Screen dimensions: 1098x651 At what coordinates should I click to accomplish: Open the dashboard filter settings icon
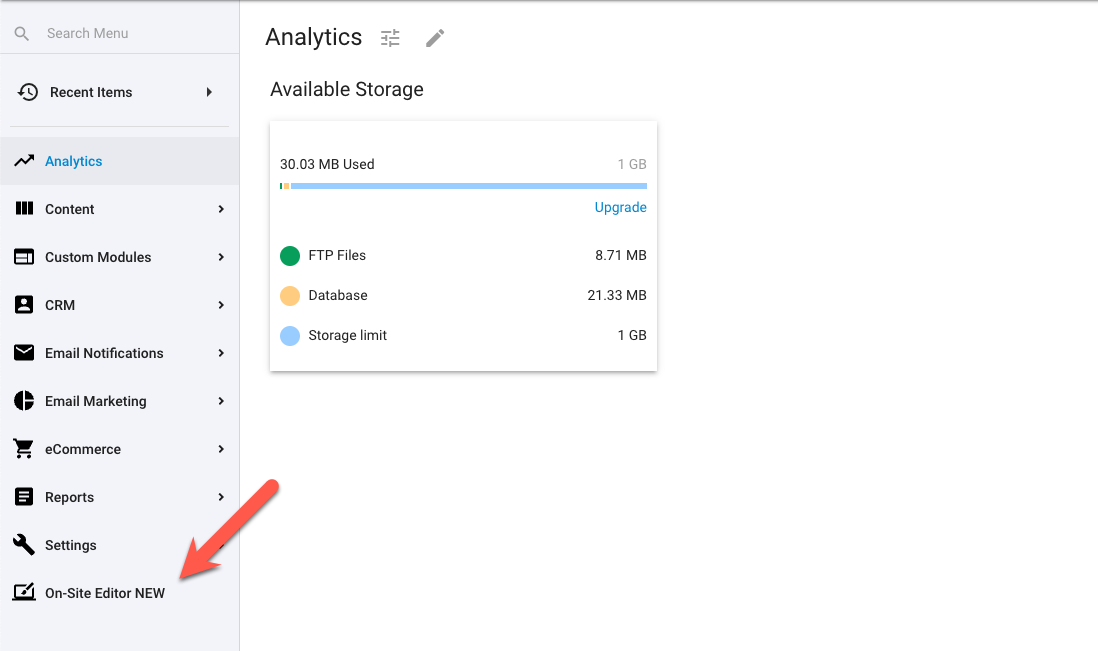(x=390, y=38)
